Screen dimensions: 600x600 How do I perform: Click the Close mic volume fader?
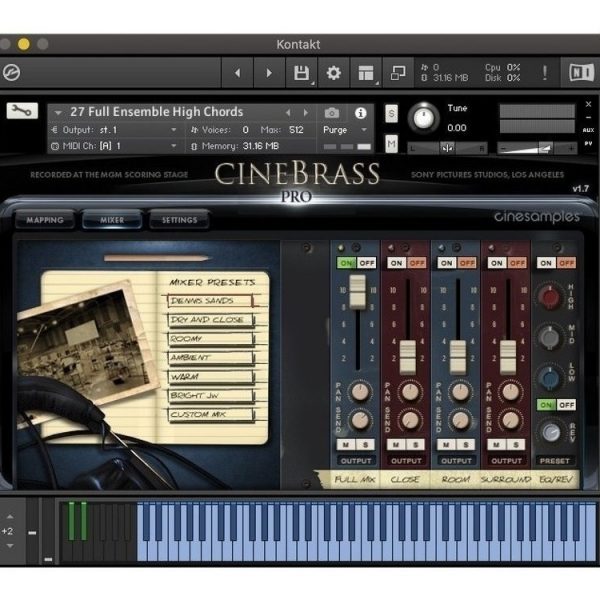pyautogui.click(x=408, y=357)
